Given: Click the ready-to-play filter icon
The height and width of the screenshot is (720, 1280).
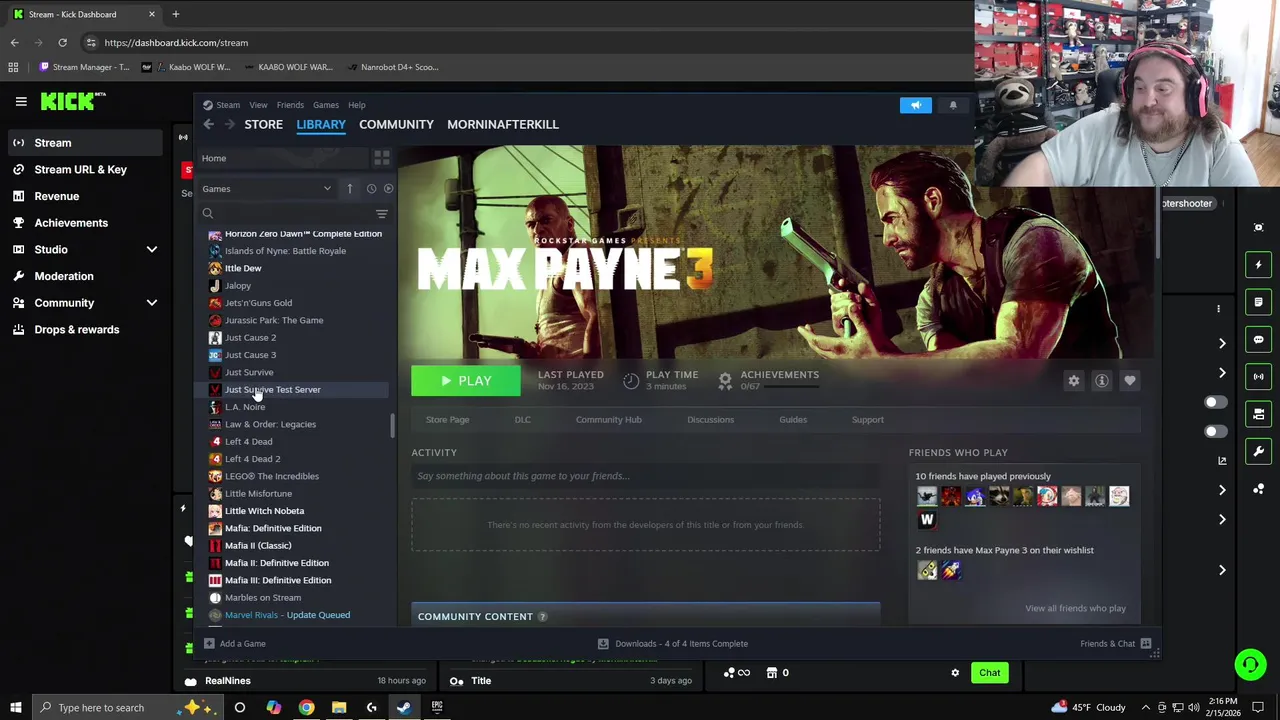Looking at the screenshot, I should pos(388,188).
